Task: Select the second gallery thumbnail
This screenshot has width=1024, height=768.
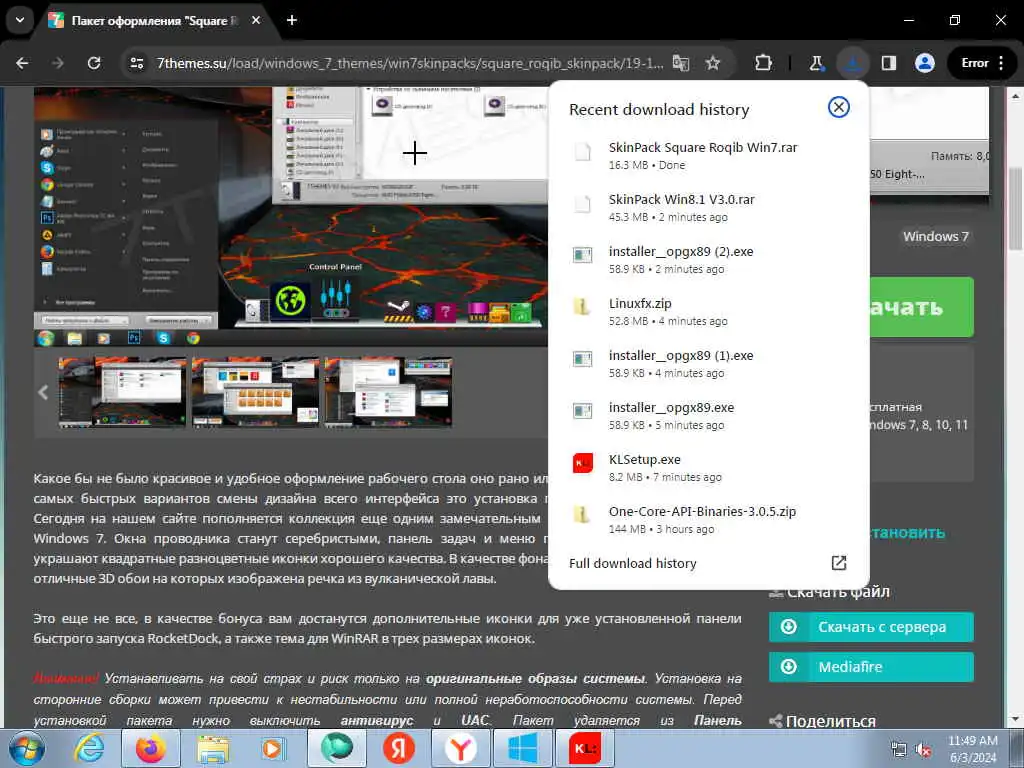Action: pyautogui.click(x=255, y=392)
